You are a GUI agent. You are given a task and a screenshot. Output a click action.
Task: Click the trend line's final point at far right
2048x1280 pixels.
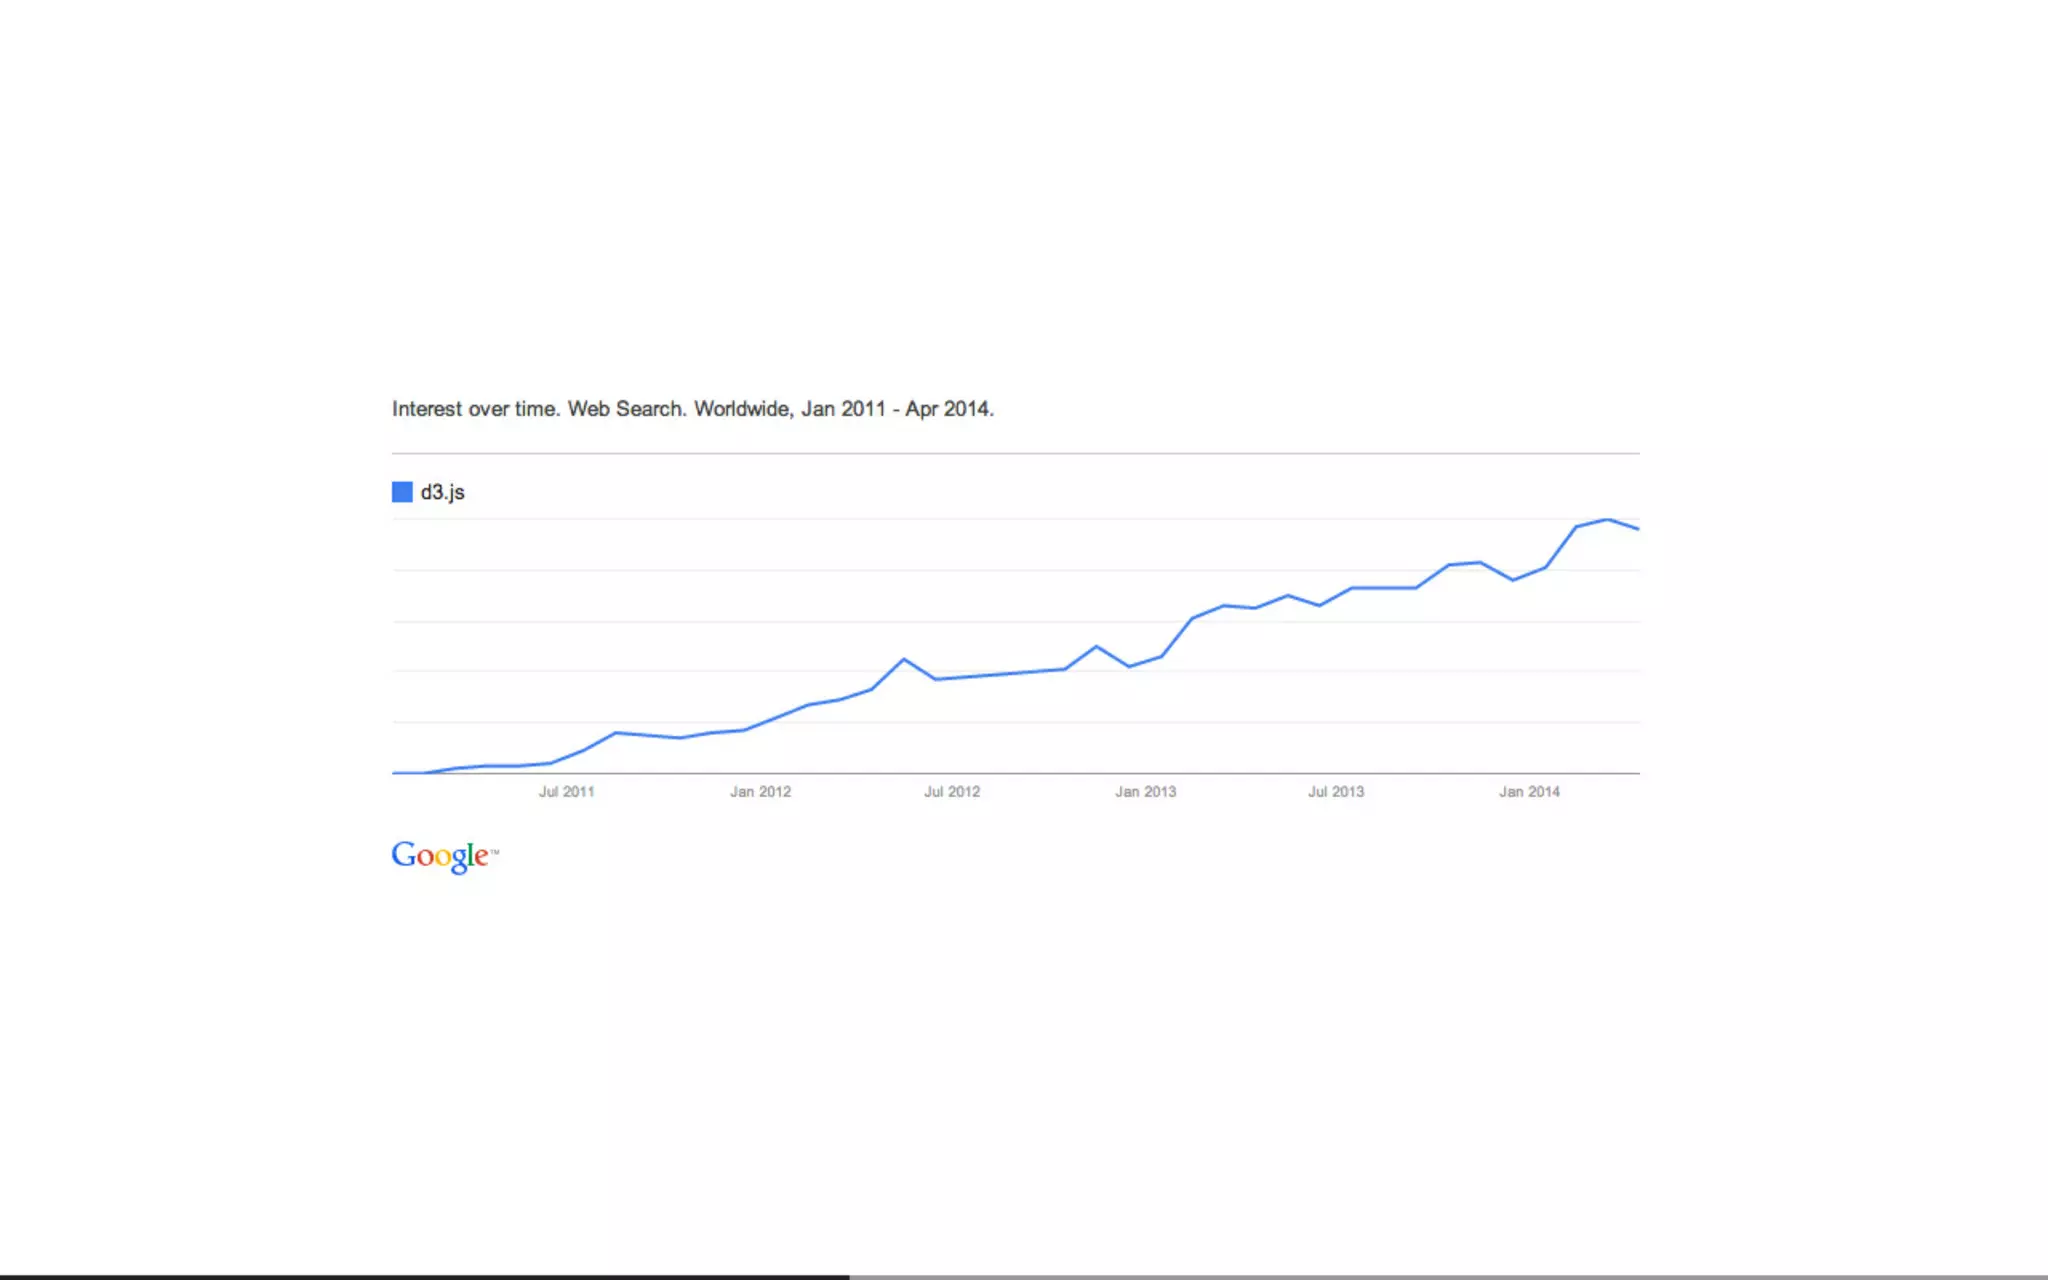(1638, 528)
